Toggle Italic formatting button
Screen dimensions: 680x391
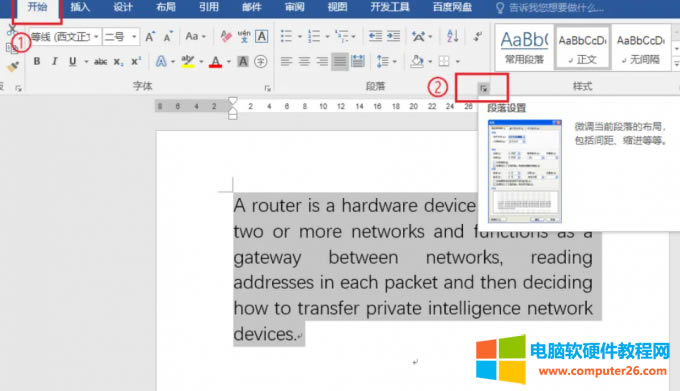55,62
